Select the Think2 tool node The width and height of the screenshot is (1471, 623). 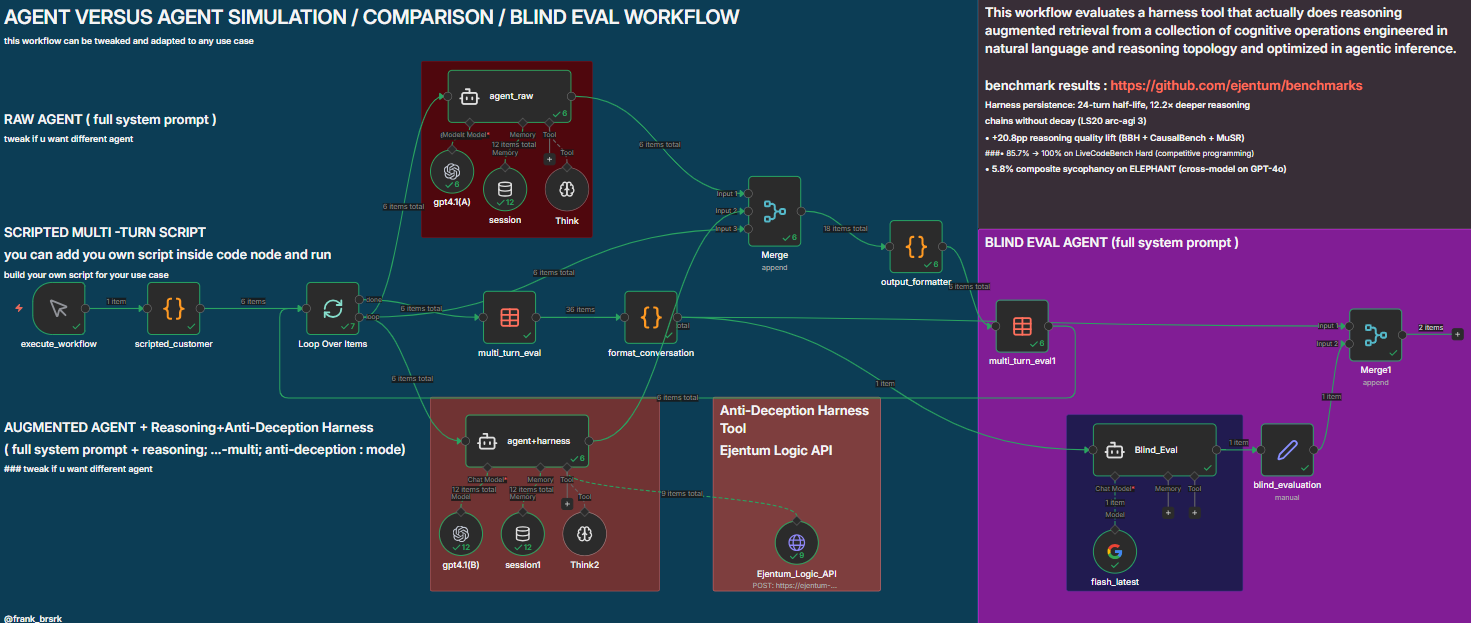585,533
